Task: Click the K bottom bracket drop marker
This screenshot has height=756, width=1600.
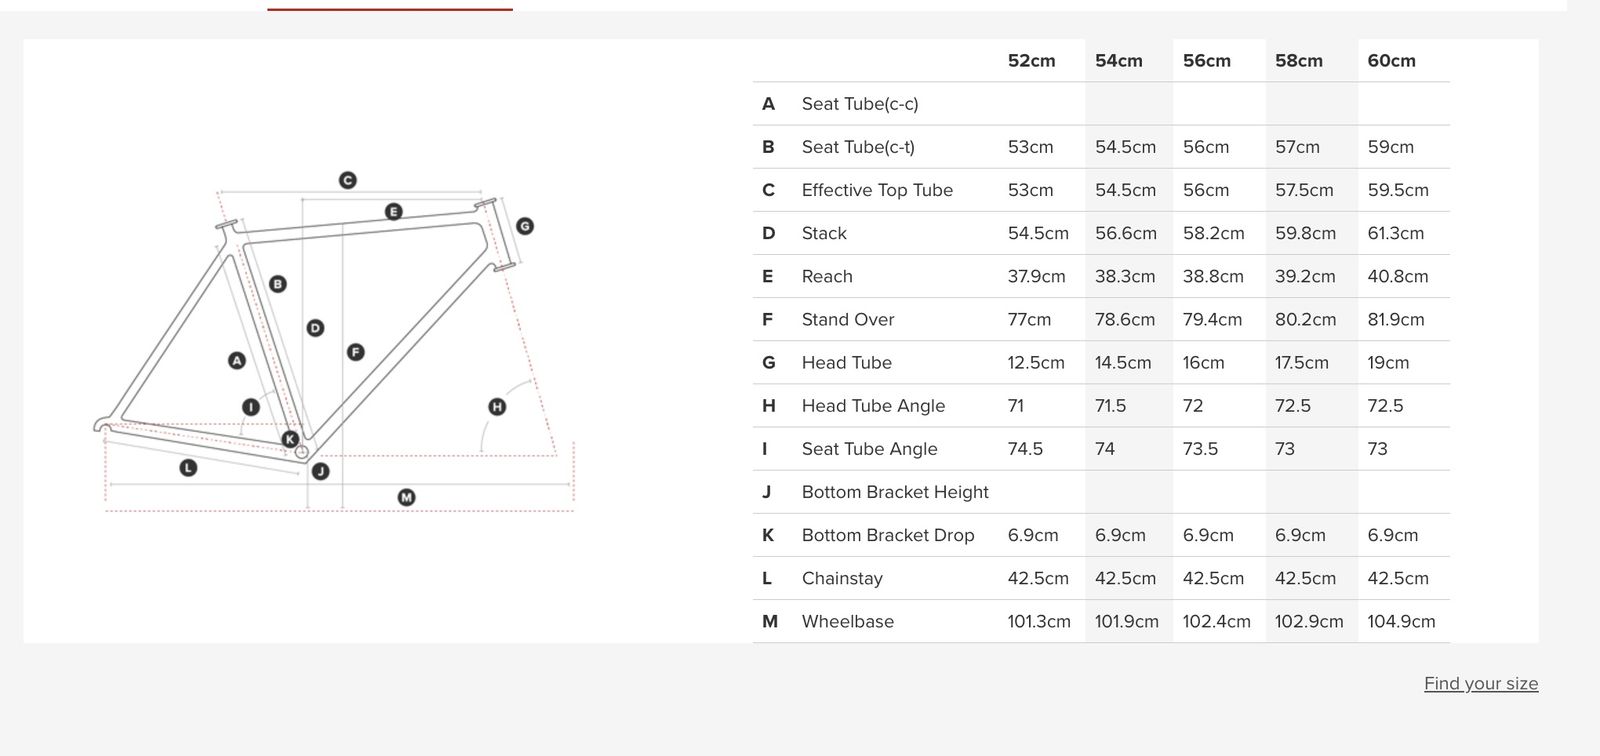Action: (x=290, y=439)
